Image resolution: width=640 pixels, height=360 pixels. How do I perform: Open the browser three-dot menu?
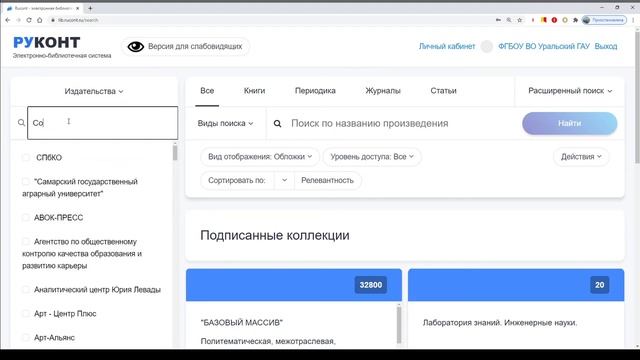point(633,20)
